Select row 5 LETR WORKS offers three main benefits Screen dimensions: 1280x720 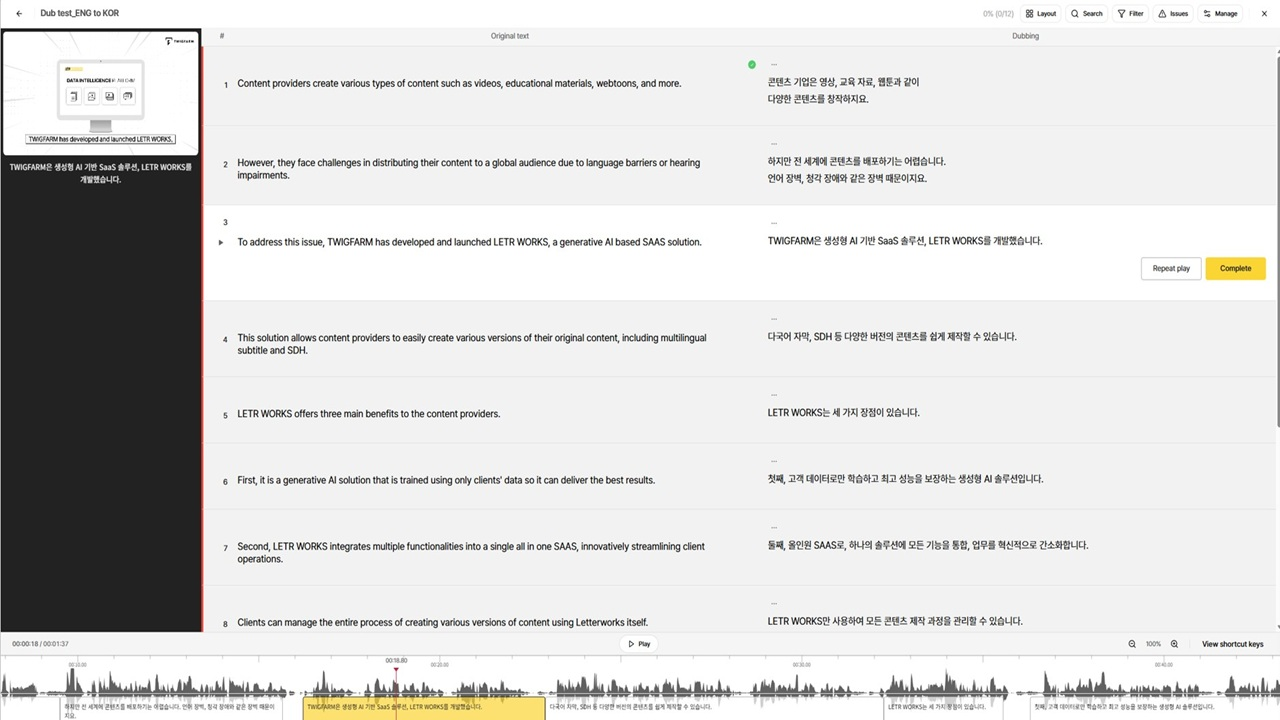pyautogui.click(x=368, y=414)
